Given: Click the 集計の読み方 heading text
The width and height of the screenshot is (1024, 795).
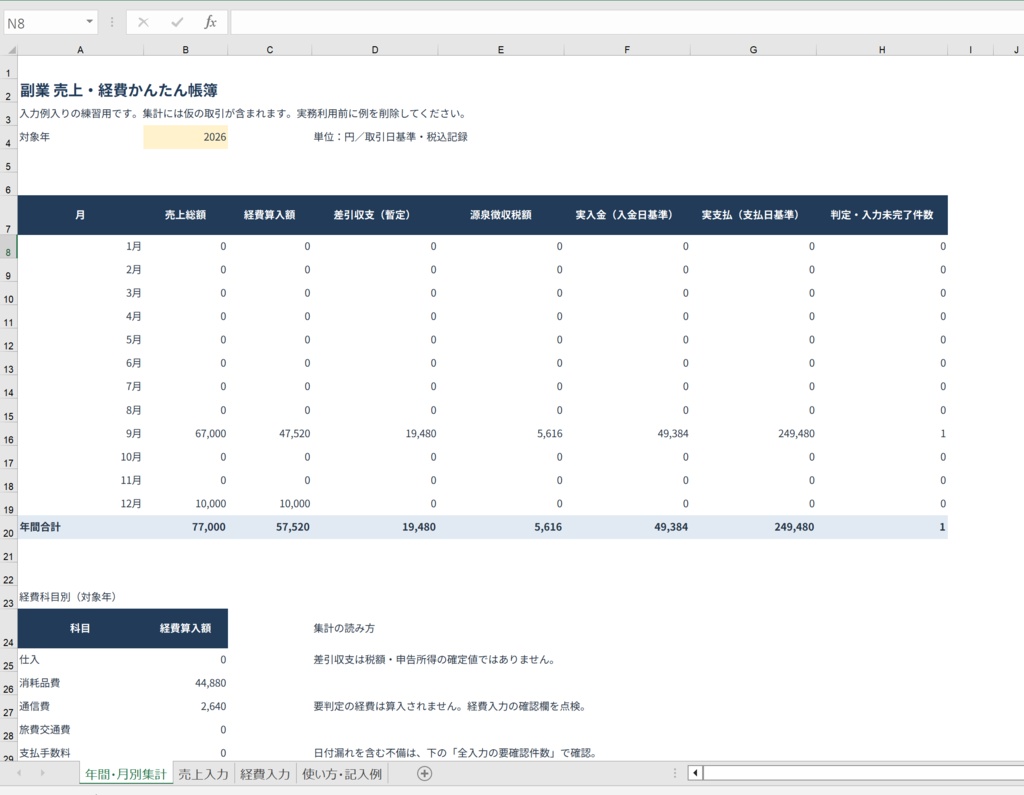Looking at the screenshot, I should [344, 628].
